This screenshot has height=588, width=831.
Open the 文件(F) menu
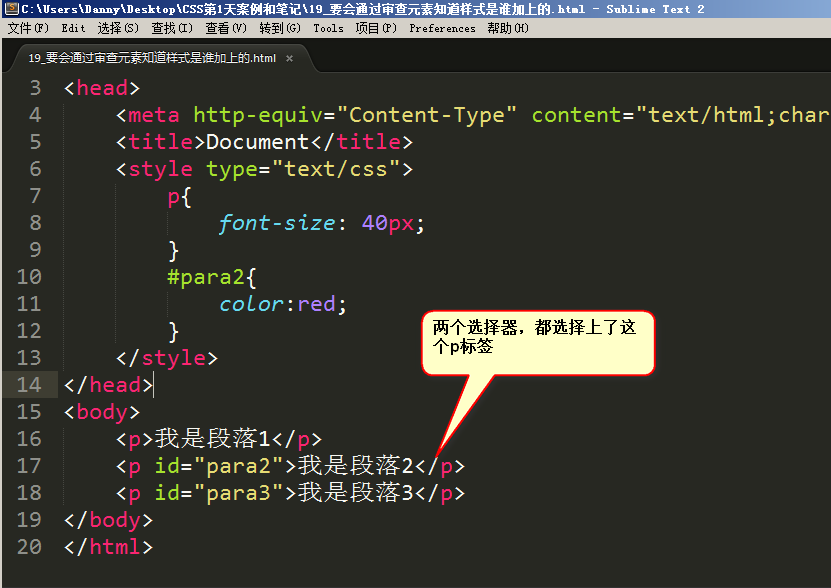(28, 28)
